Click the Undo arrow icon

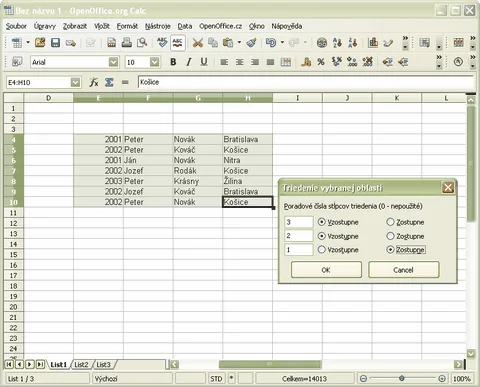(x=271, y=43)
